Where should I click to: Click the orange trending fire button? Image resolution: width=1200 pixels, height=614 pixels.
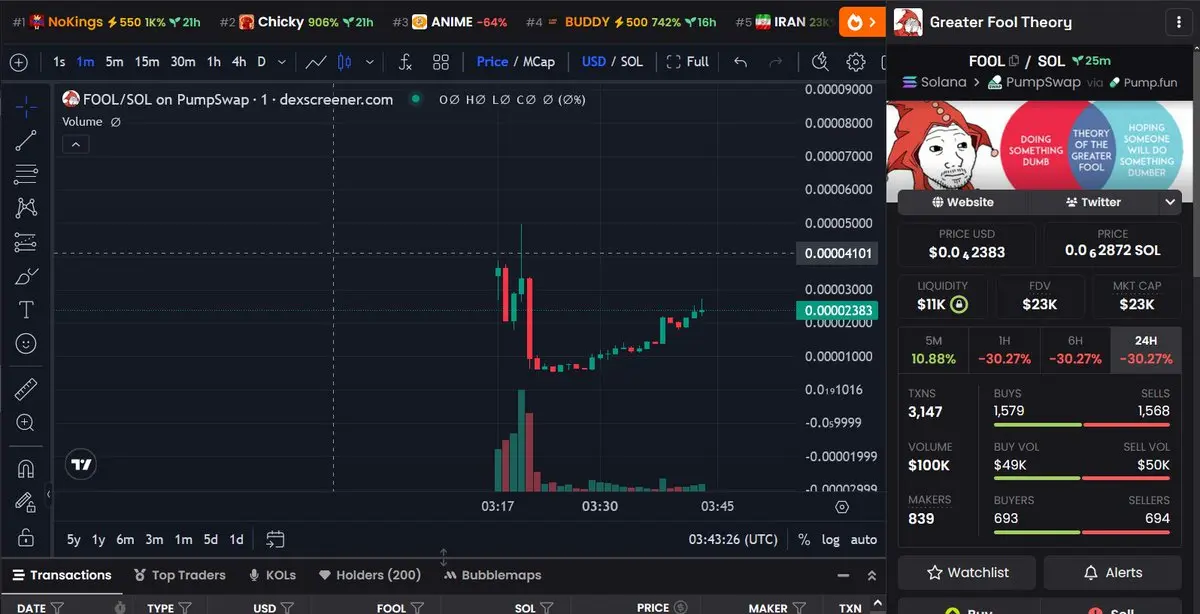861,21
